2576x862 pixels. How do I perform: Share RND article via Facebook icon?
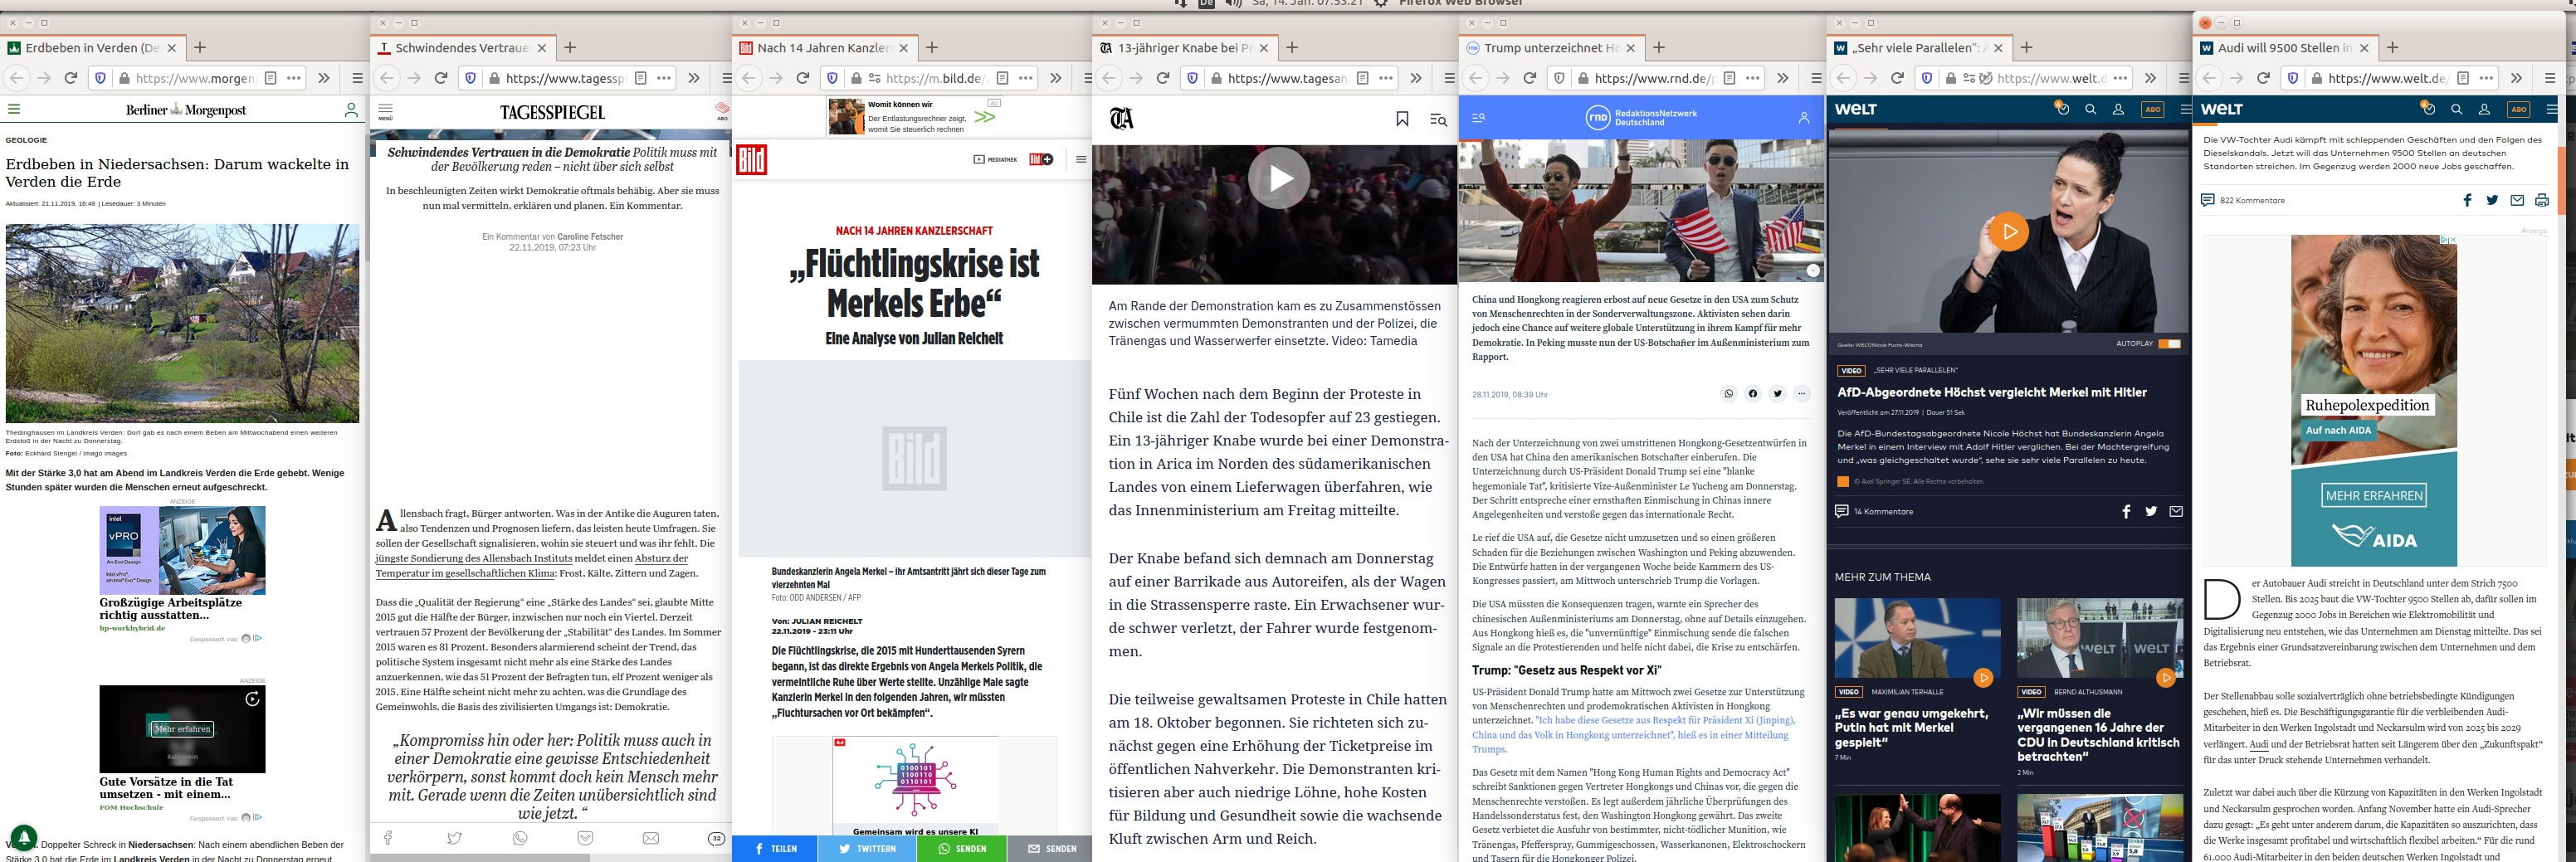pyautogui.click(x=1752, y=394)
